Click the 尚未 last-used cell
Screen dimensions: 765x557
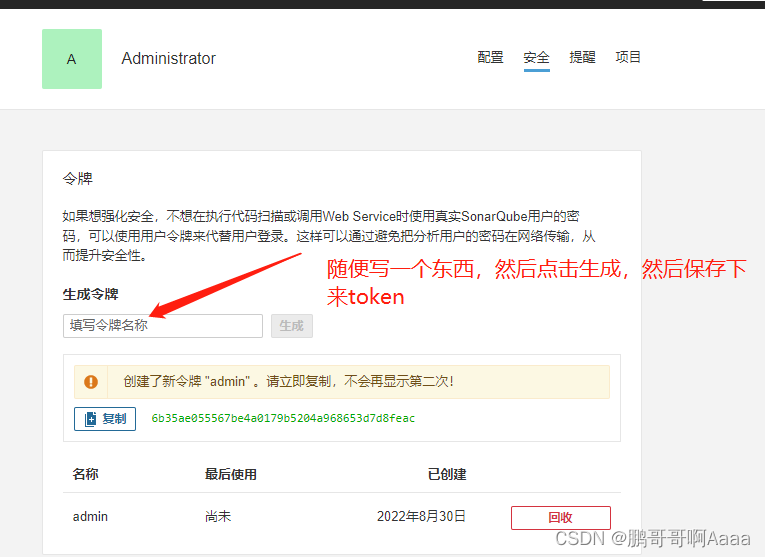(218, 517)
